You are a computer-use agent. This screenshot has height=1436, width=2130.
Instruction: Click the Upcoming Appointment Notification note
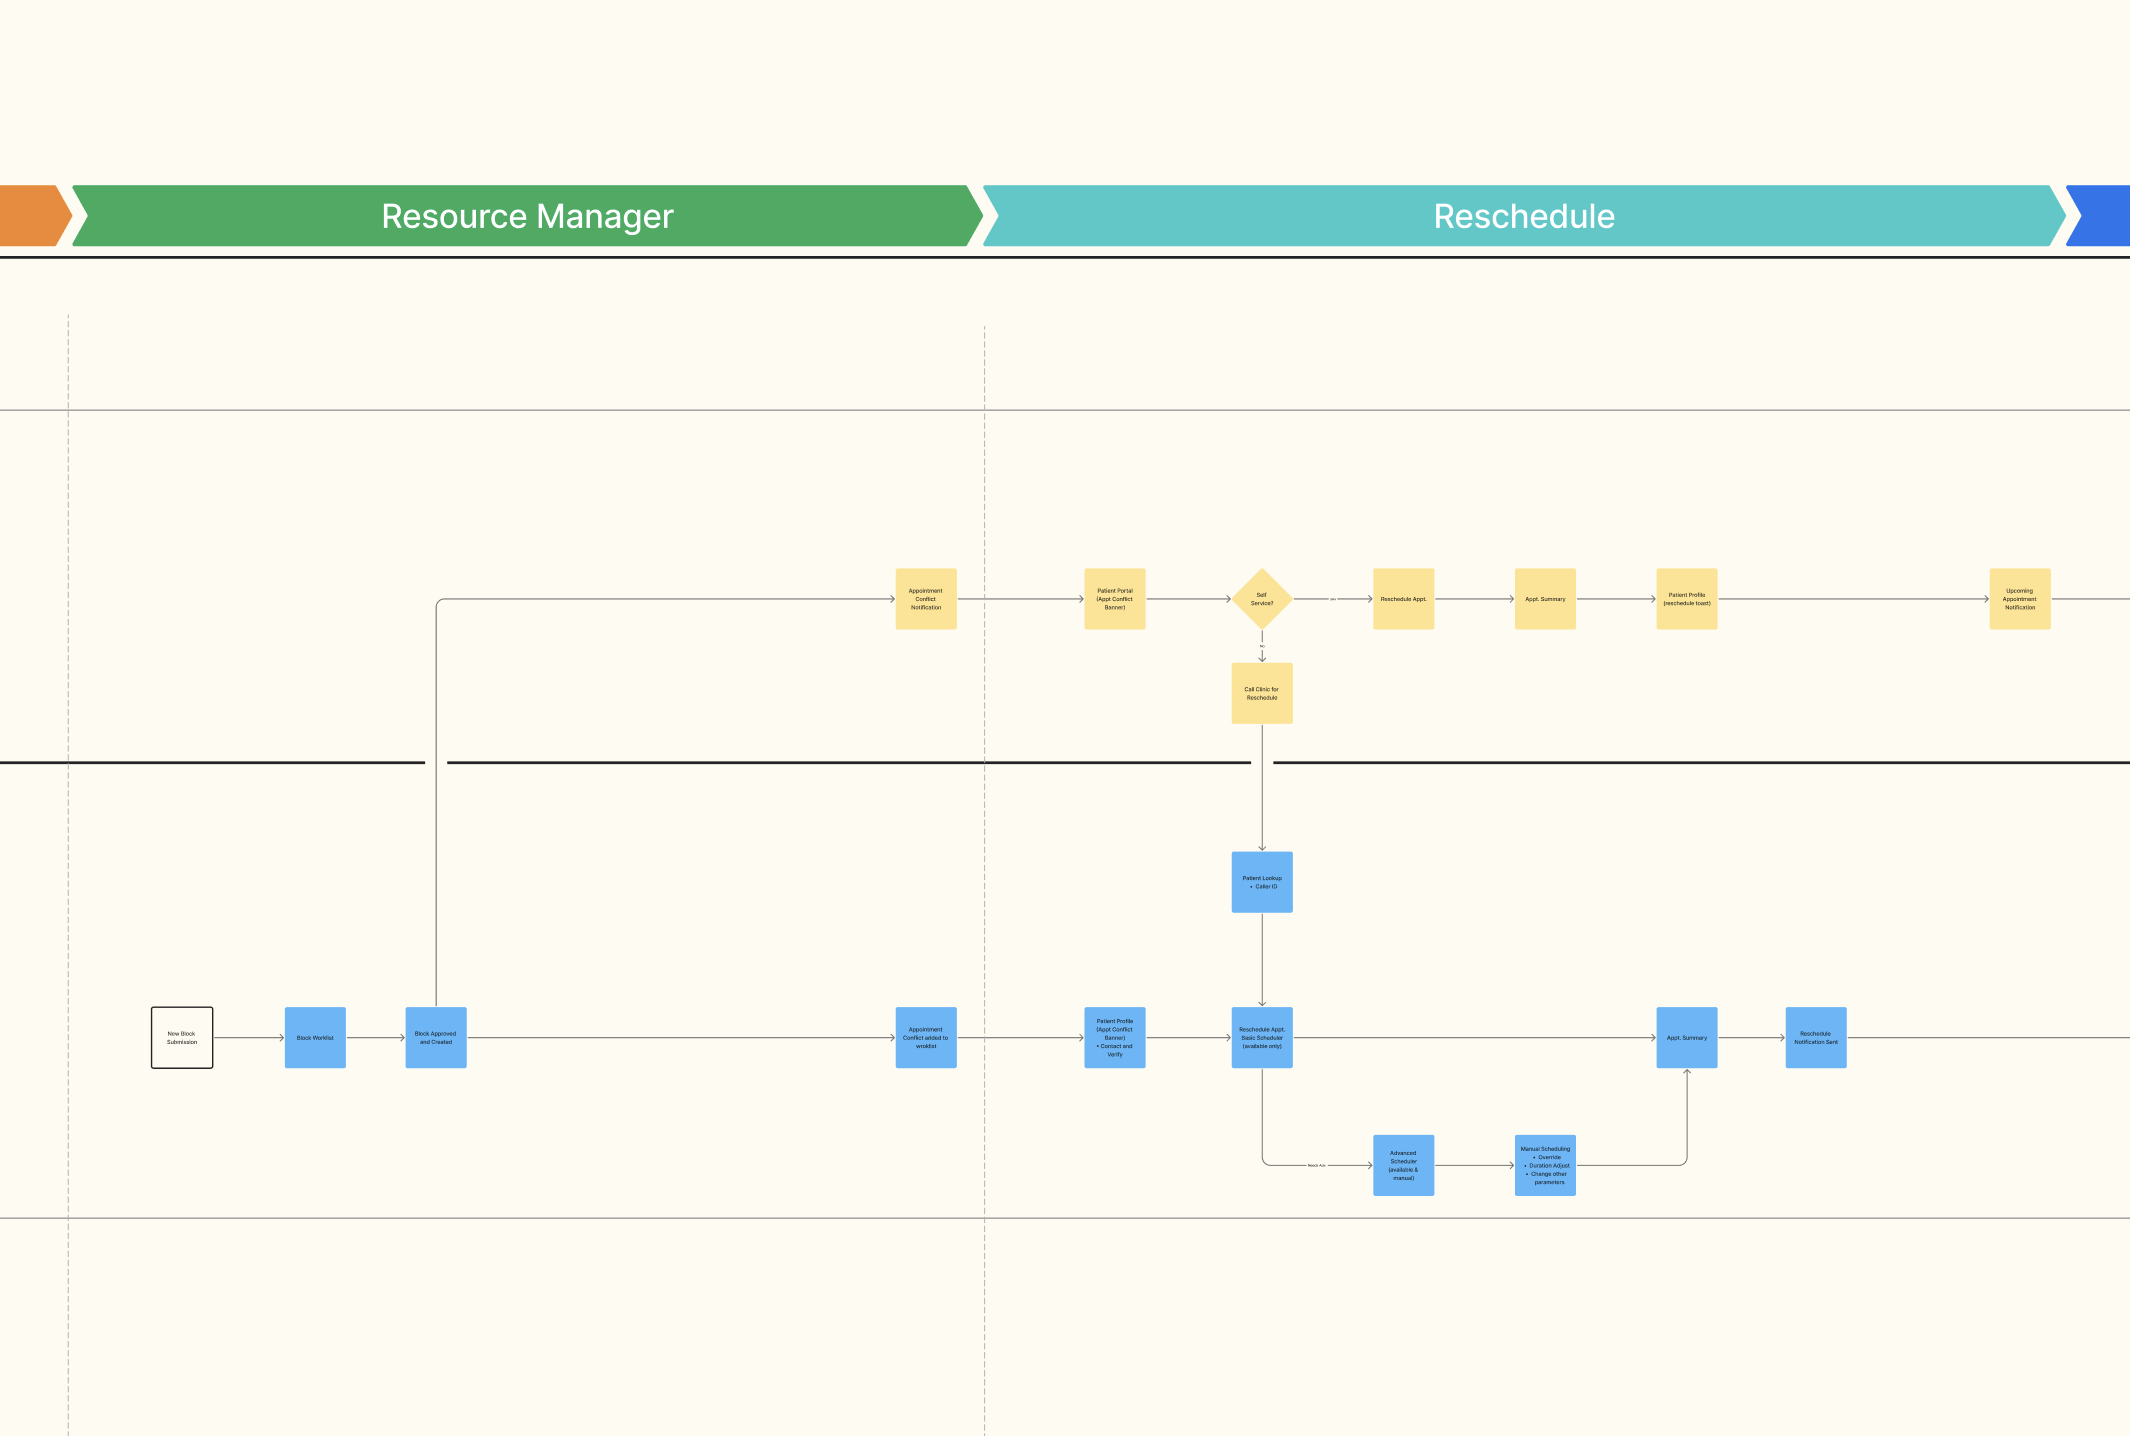point(2020,599)
